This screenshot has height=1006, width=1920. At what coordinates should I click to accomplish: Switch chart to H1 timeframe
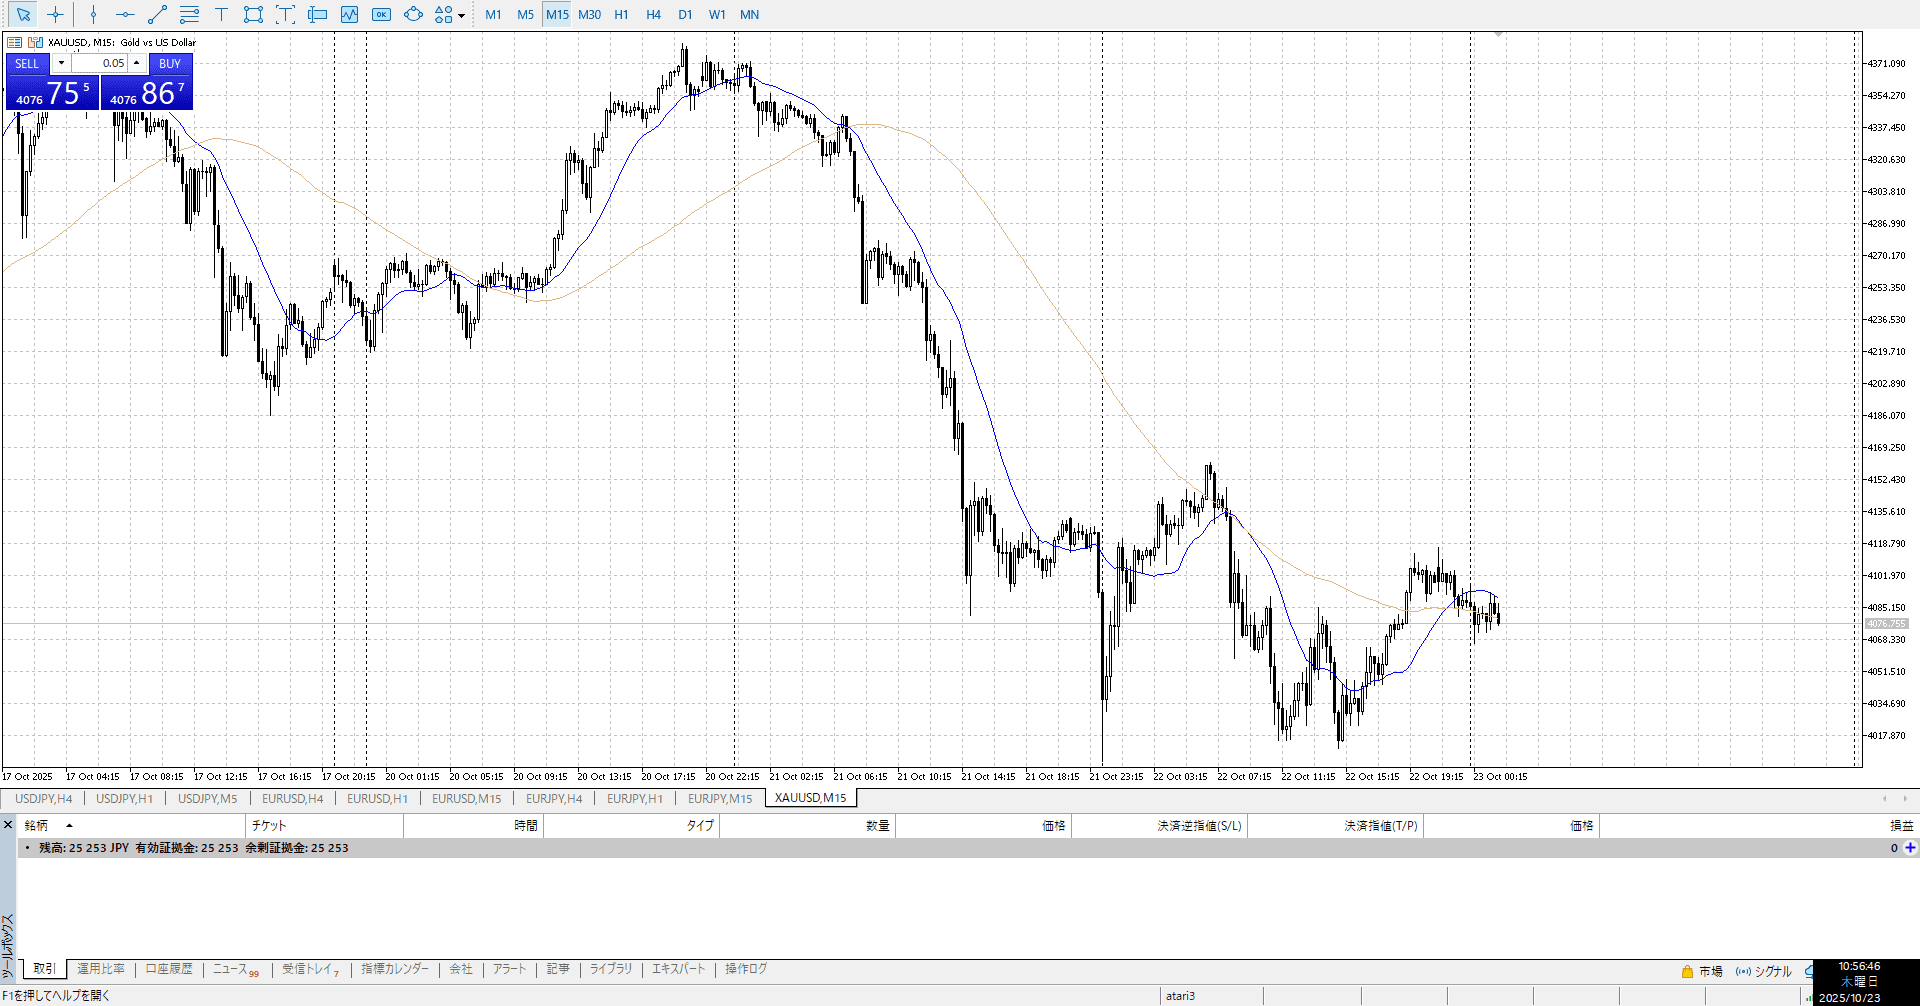click(x=621, y=14)
